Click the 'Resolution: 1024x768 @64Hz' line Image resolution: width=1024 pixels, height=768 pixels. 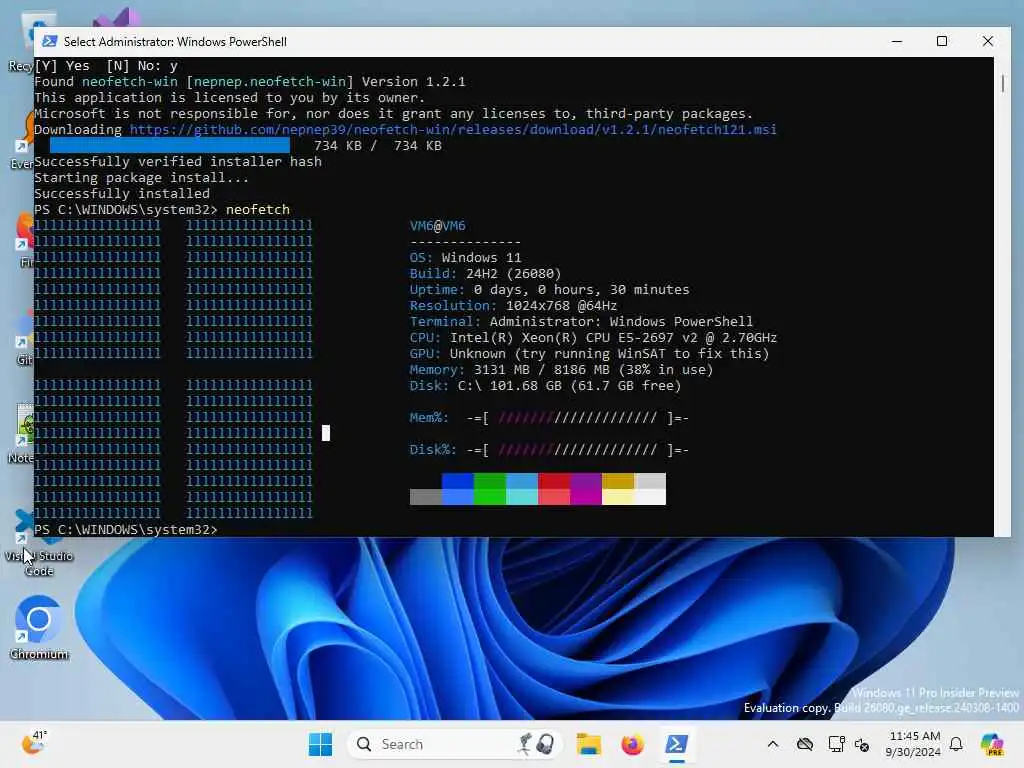point(513,306)
